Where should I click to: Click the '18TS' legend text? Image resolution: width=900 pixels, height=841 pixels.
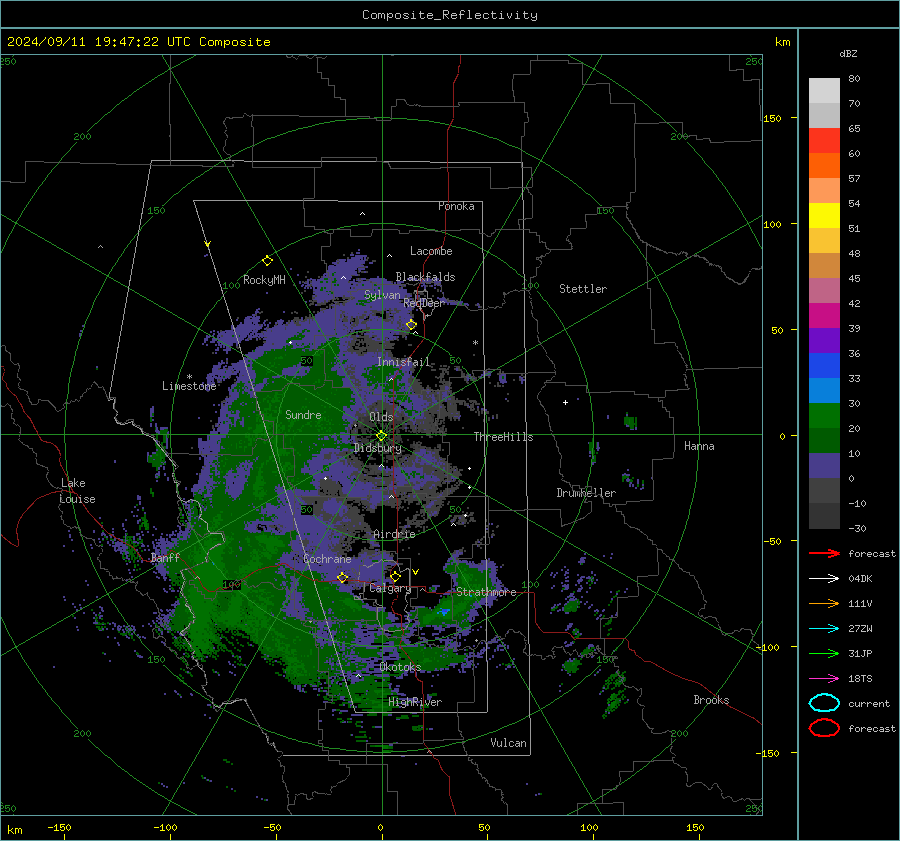click(860, 678)
